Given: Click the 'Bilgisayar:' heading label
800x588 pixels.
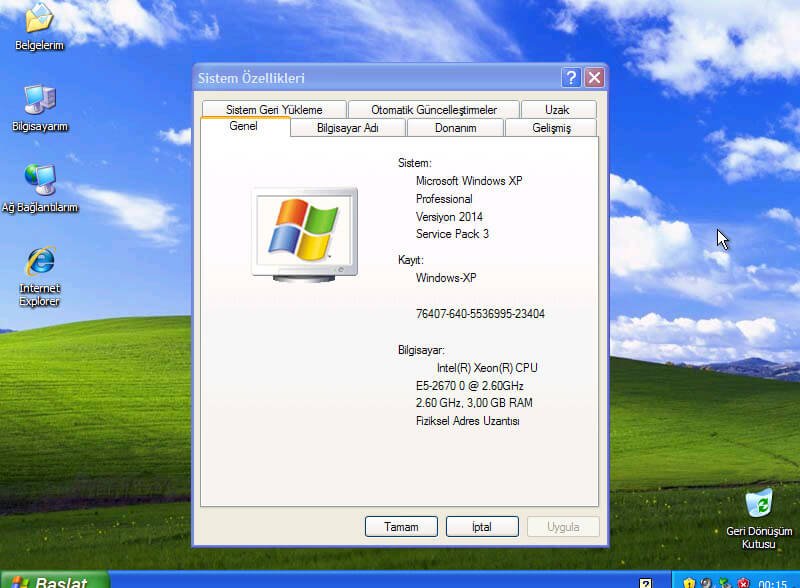Looking at the screenshot, I should click(421, 350).
